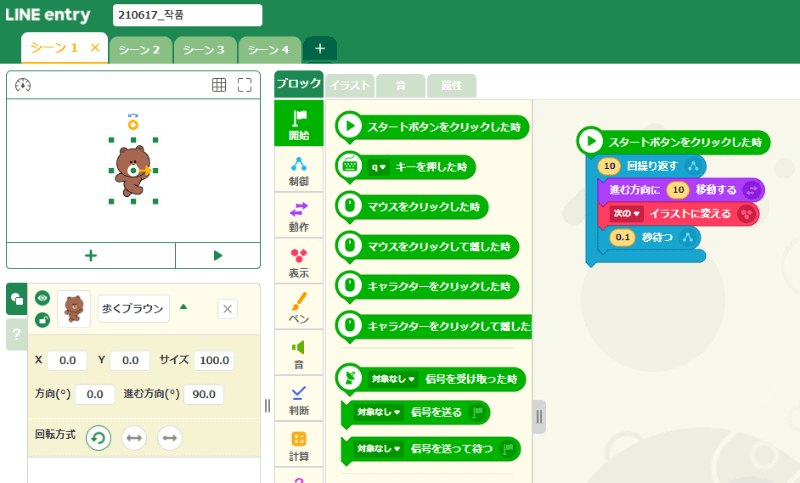Pick palette block キャラクターをクリックした時
Screen dimensions: 800x483
pyautogui.click(x=427, y=286)
